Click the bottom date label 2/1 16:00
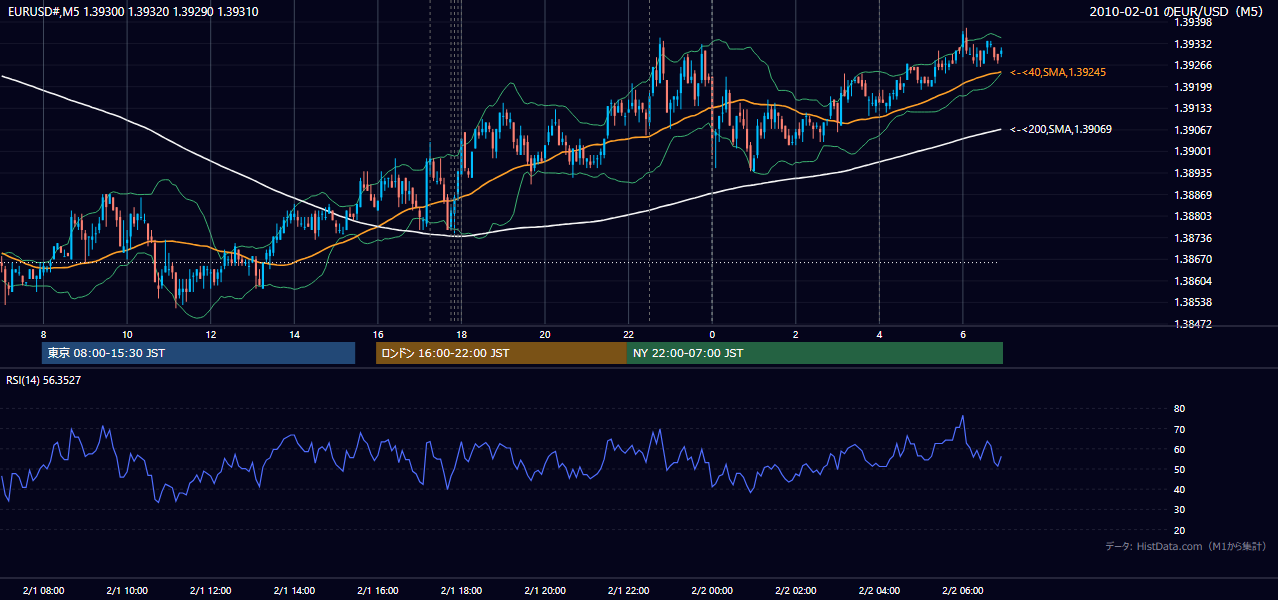The width and height of the screenshot is (1278, 600). (x=377, y=590)
